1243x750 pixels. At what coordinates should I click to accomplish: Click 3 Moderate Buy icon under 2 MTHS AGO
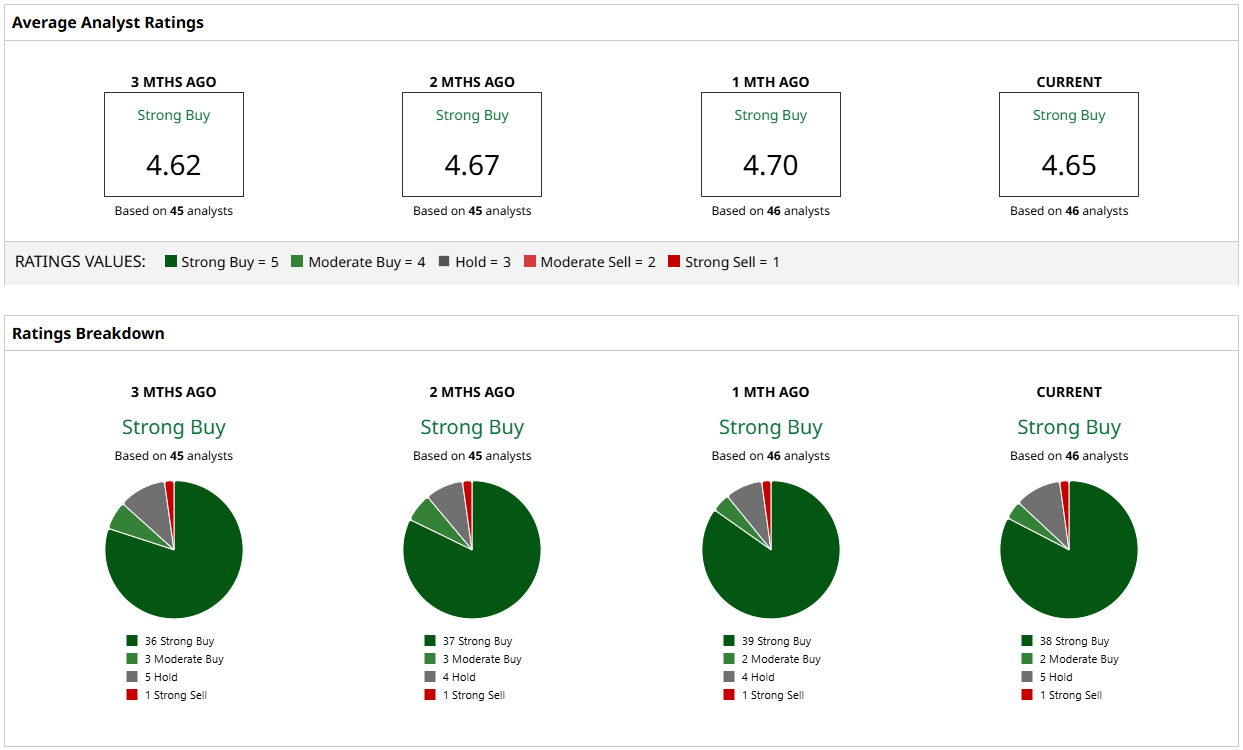(x=430, y=659)
